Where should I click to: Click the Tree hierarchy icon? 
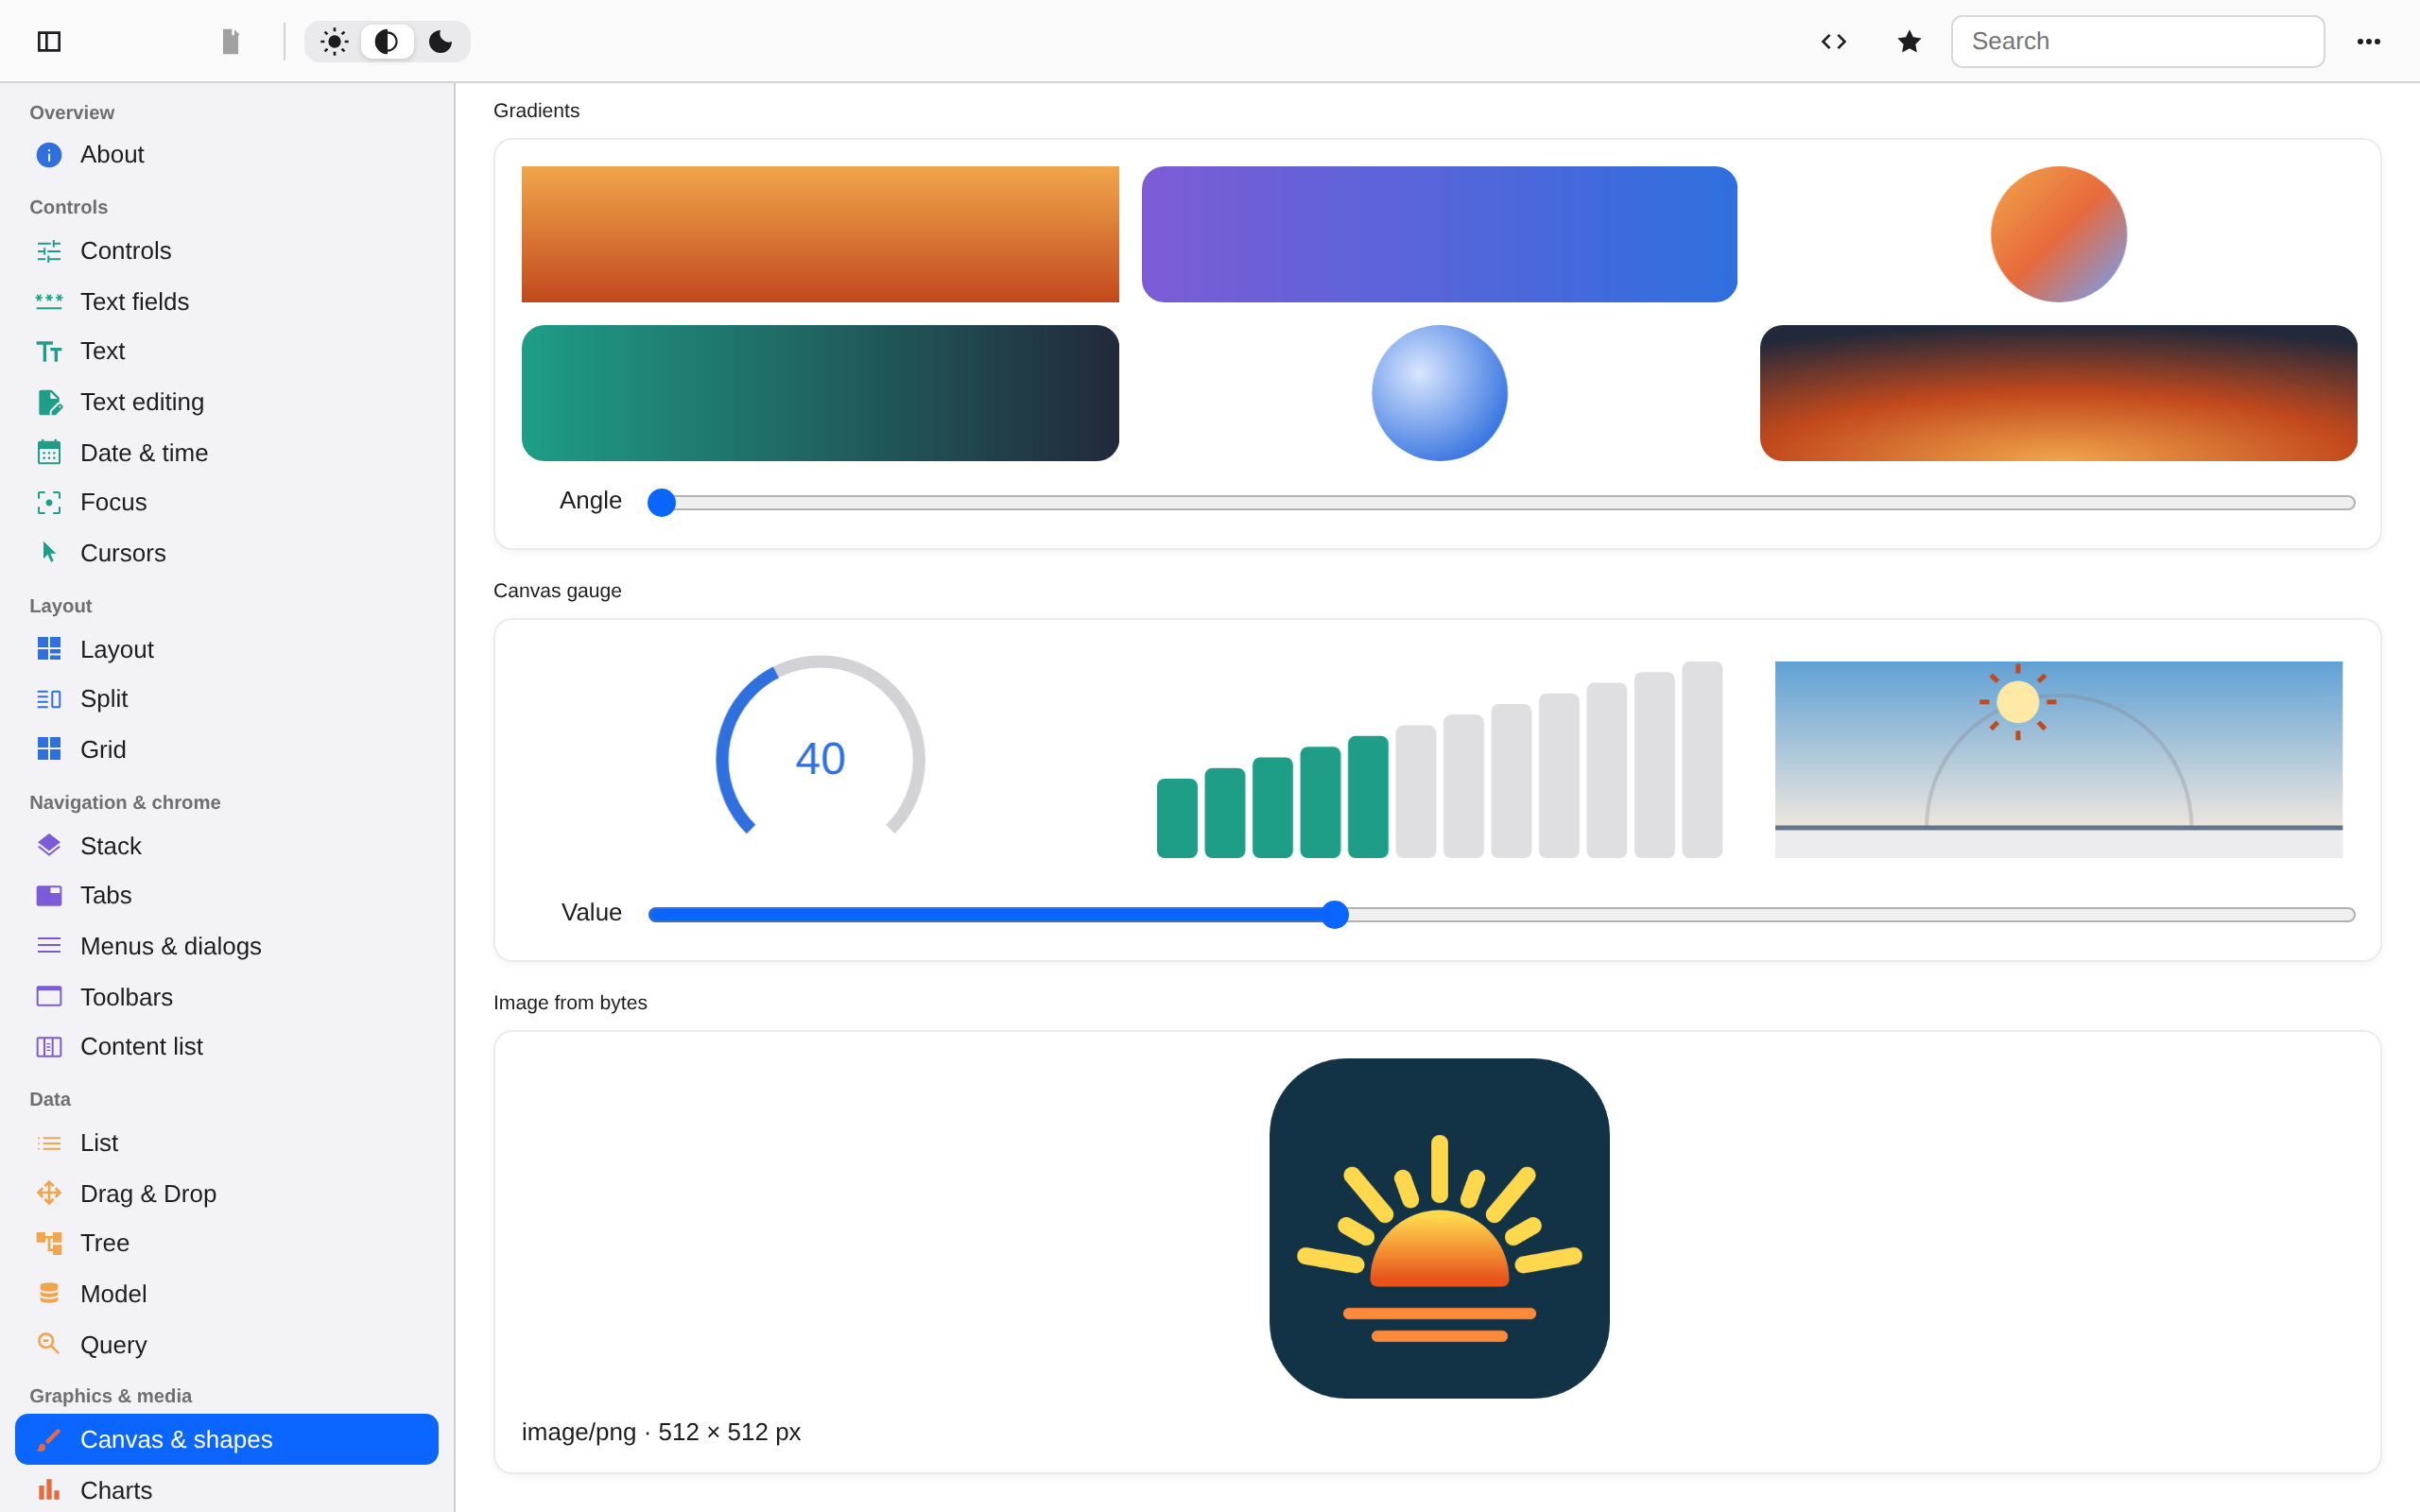pos(49,1243)
